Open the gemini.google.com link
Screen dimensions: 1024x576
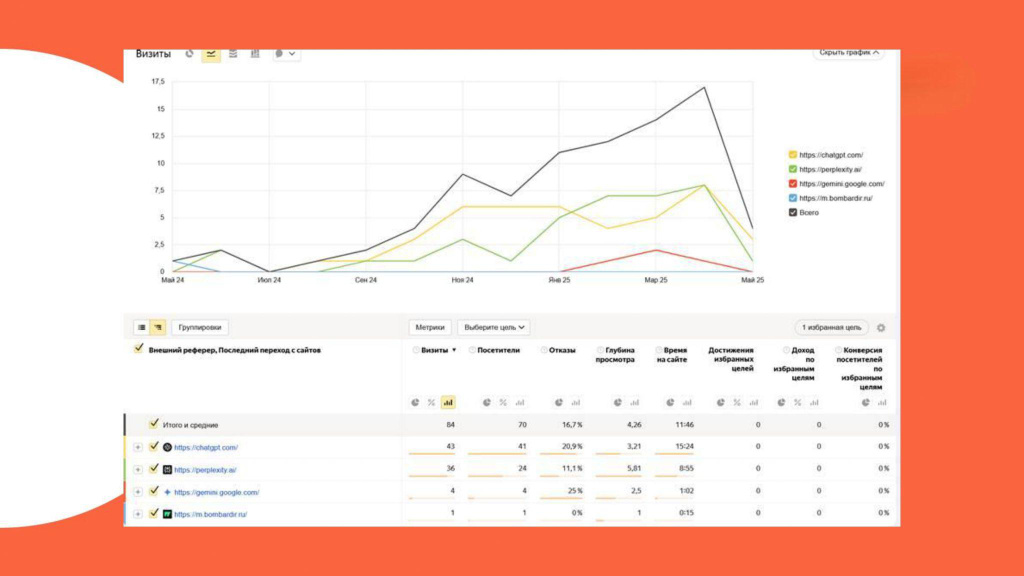[216, 492]
